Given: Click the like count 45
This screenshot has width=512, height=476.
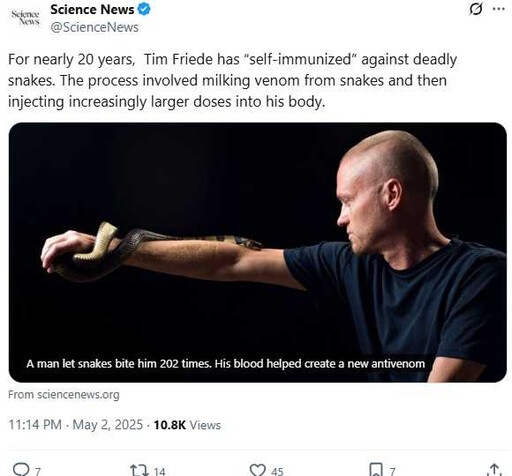Looking at the screenshot, I should [x=277, y=471].
